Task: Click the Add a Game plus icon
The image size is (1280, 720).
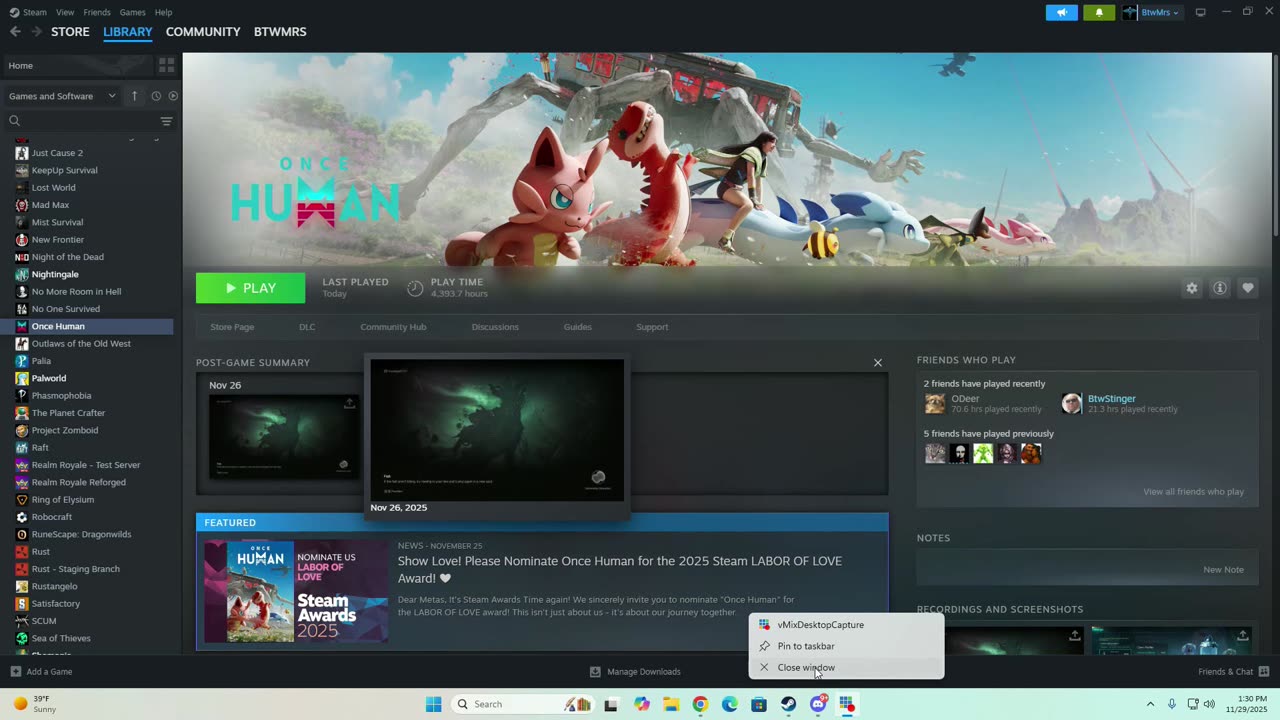Action: (15, 672)
